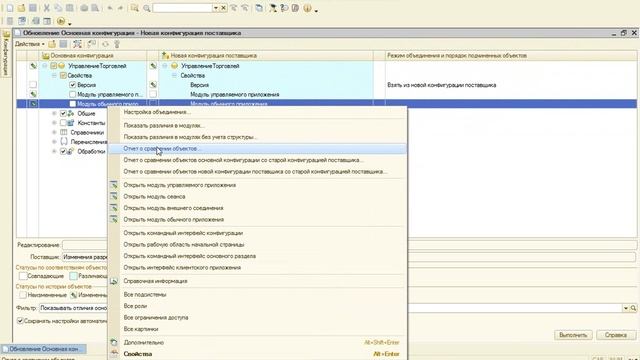This screenshot has height=360, width=640.
Task: Click the About info icon in toolbar
Action: pyautogui.click(x=307, y=8)
